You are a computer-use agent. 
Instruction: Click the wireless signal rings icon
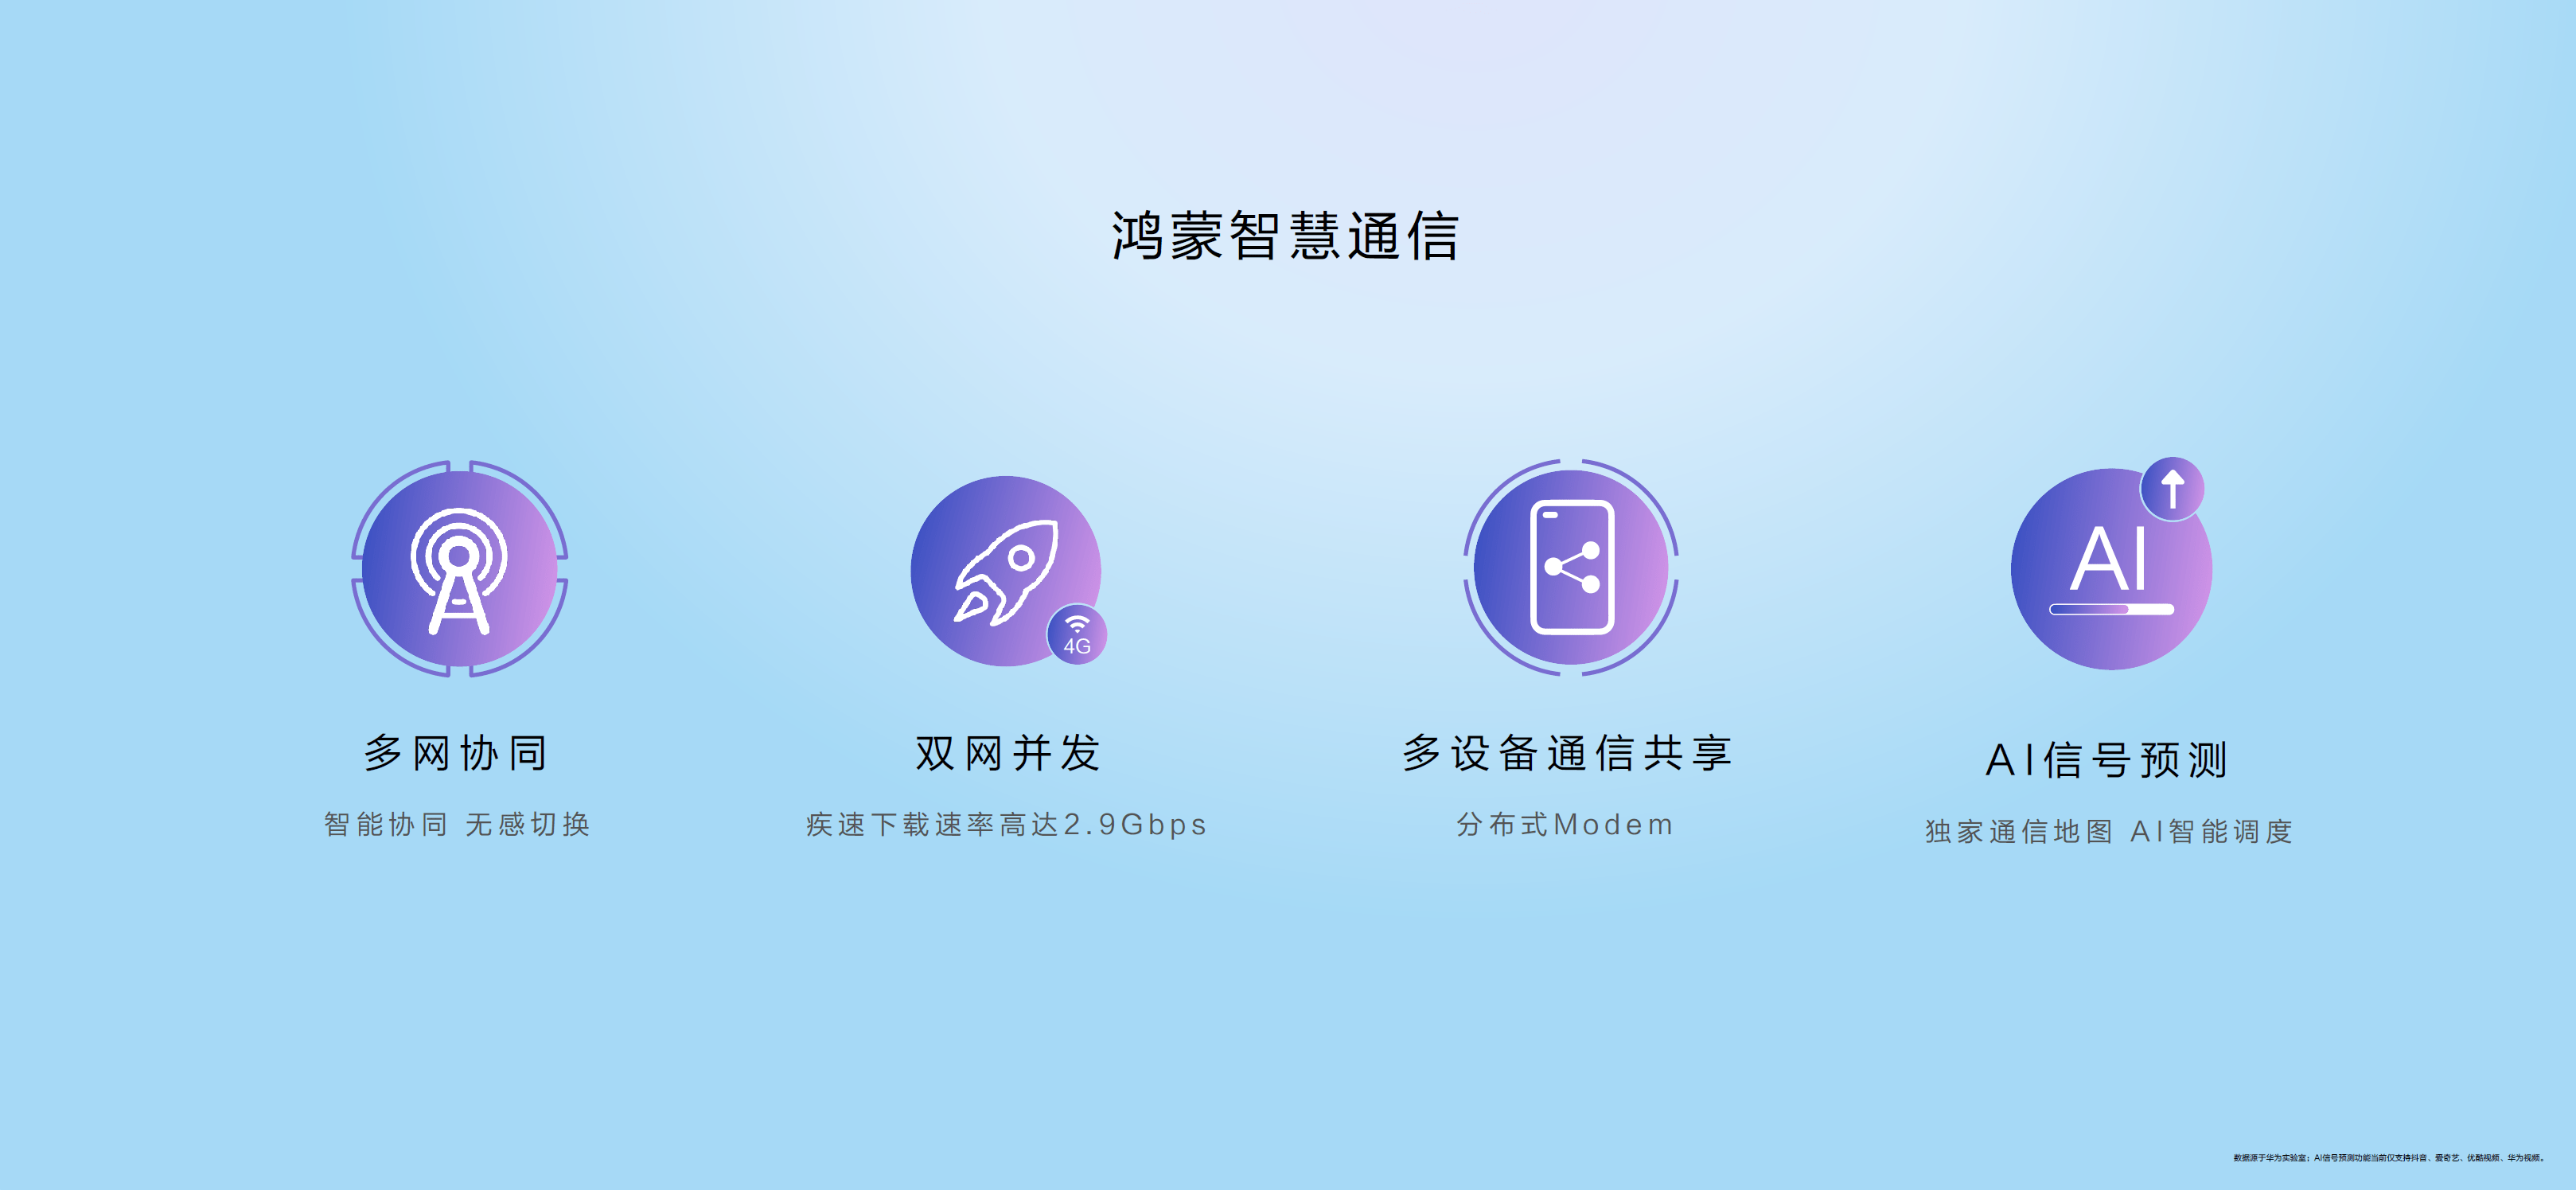point(460,583)
